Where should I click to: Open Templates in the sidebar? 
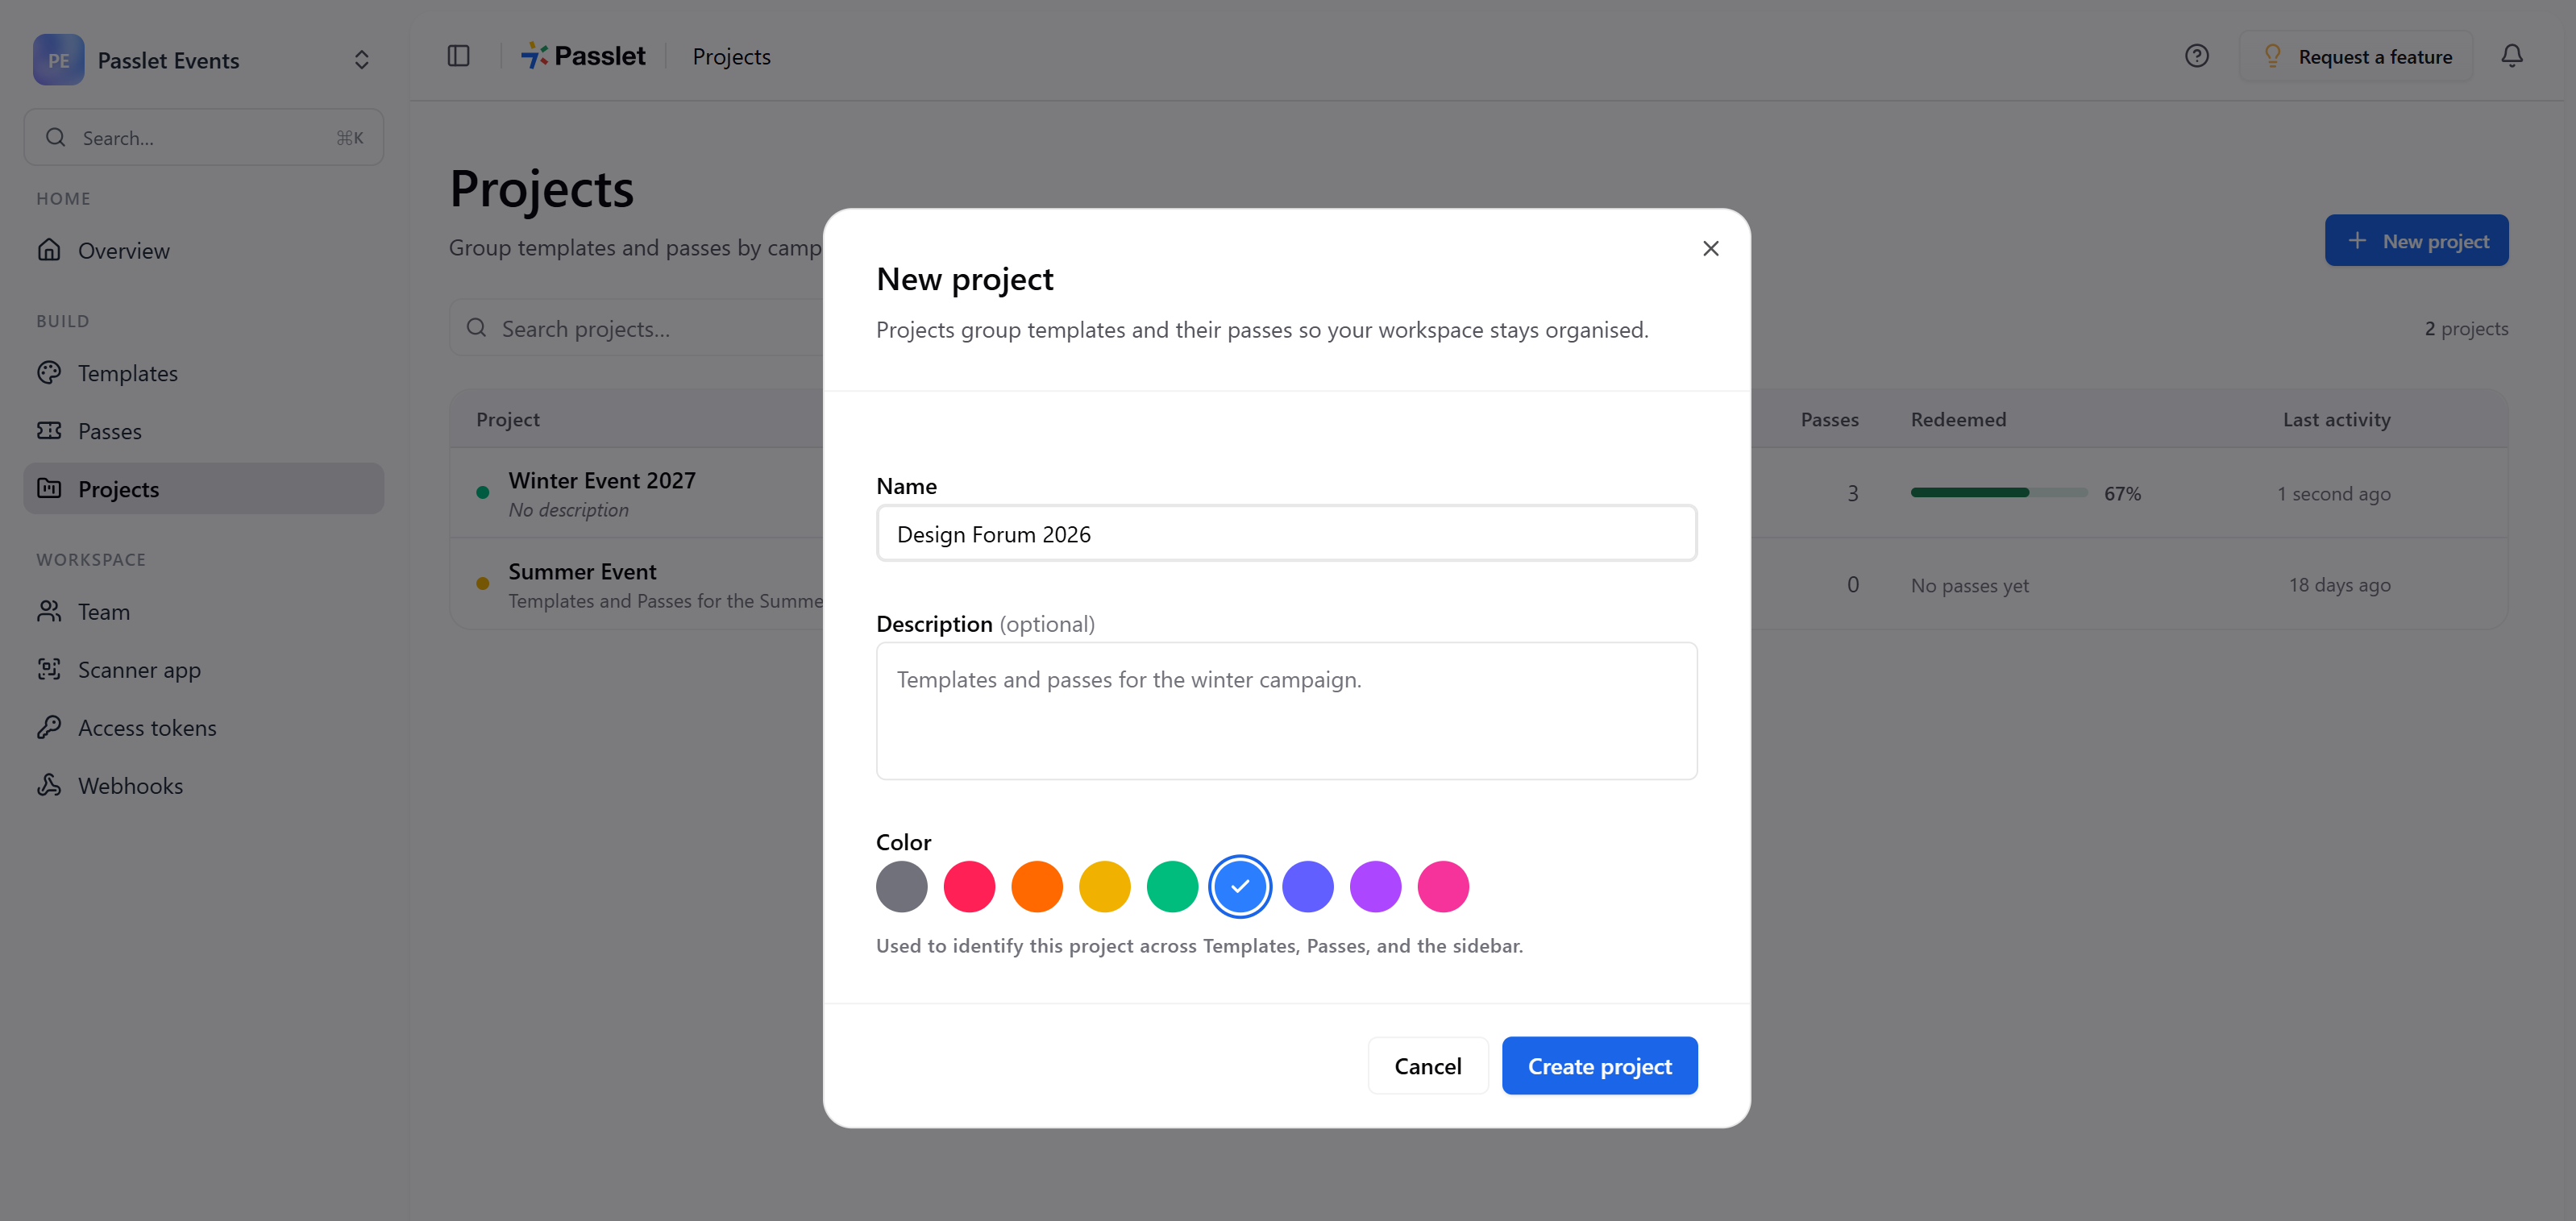point(204,373)
